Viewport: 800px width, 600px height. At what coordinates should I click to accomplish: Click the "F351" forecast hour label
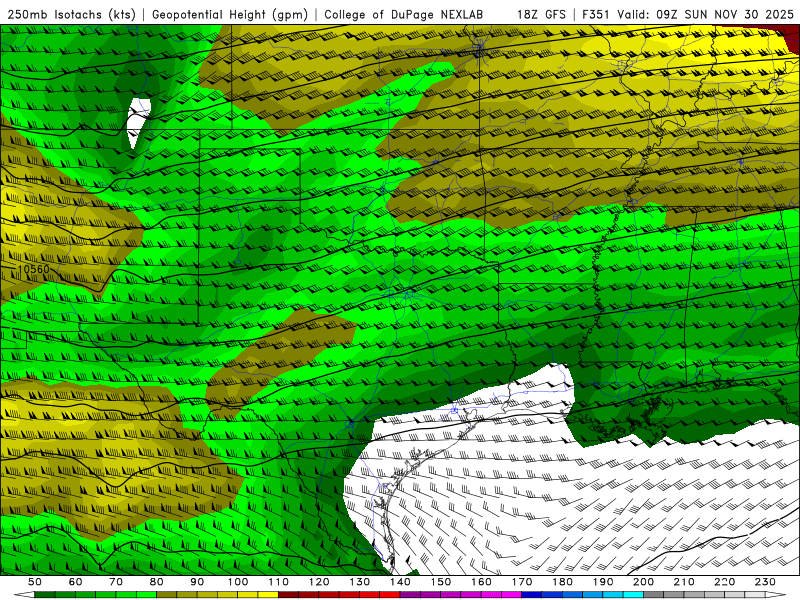597,15
